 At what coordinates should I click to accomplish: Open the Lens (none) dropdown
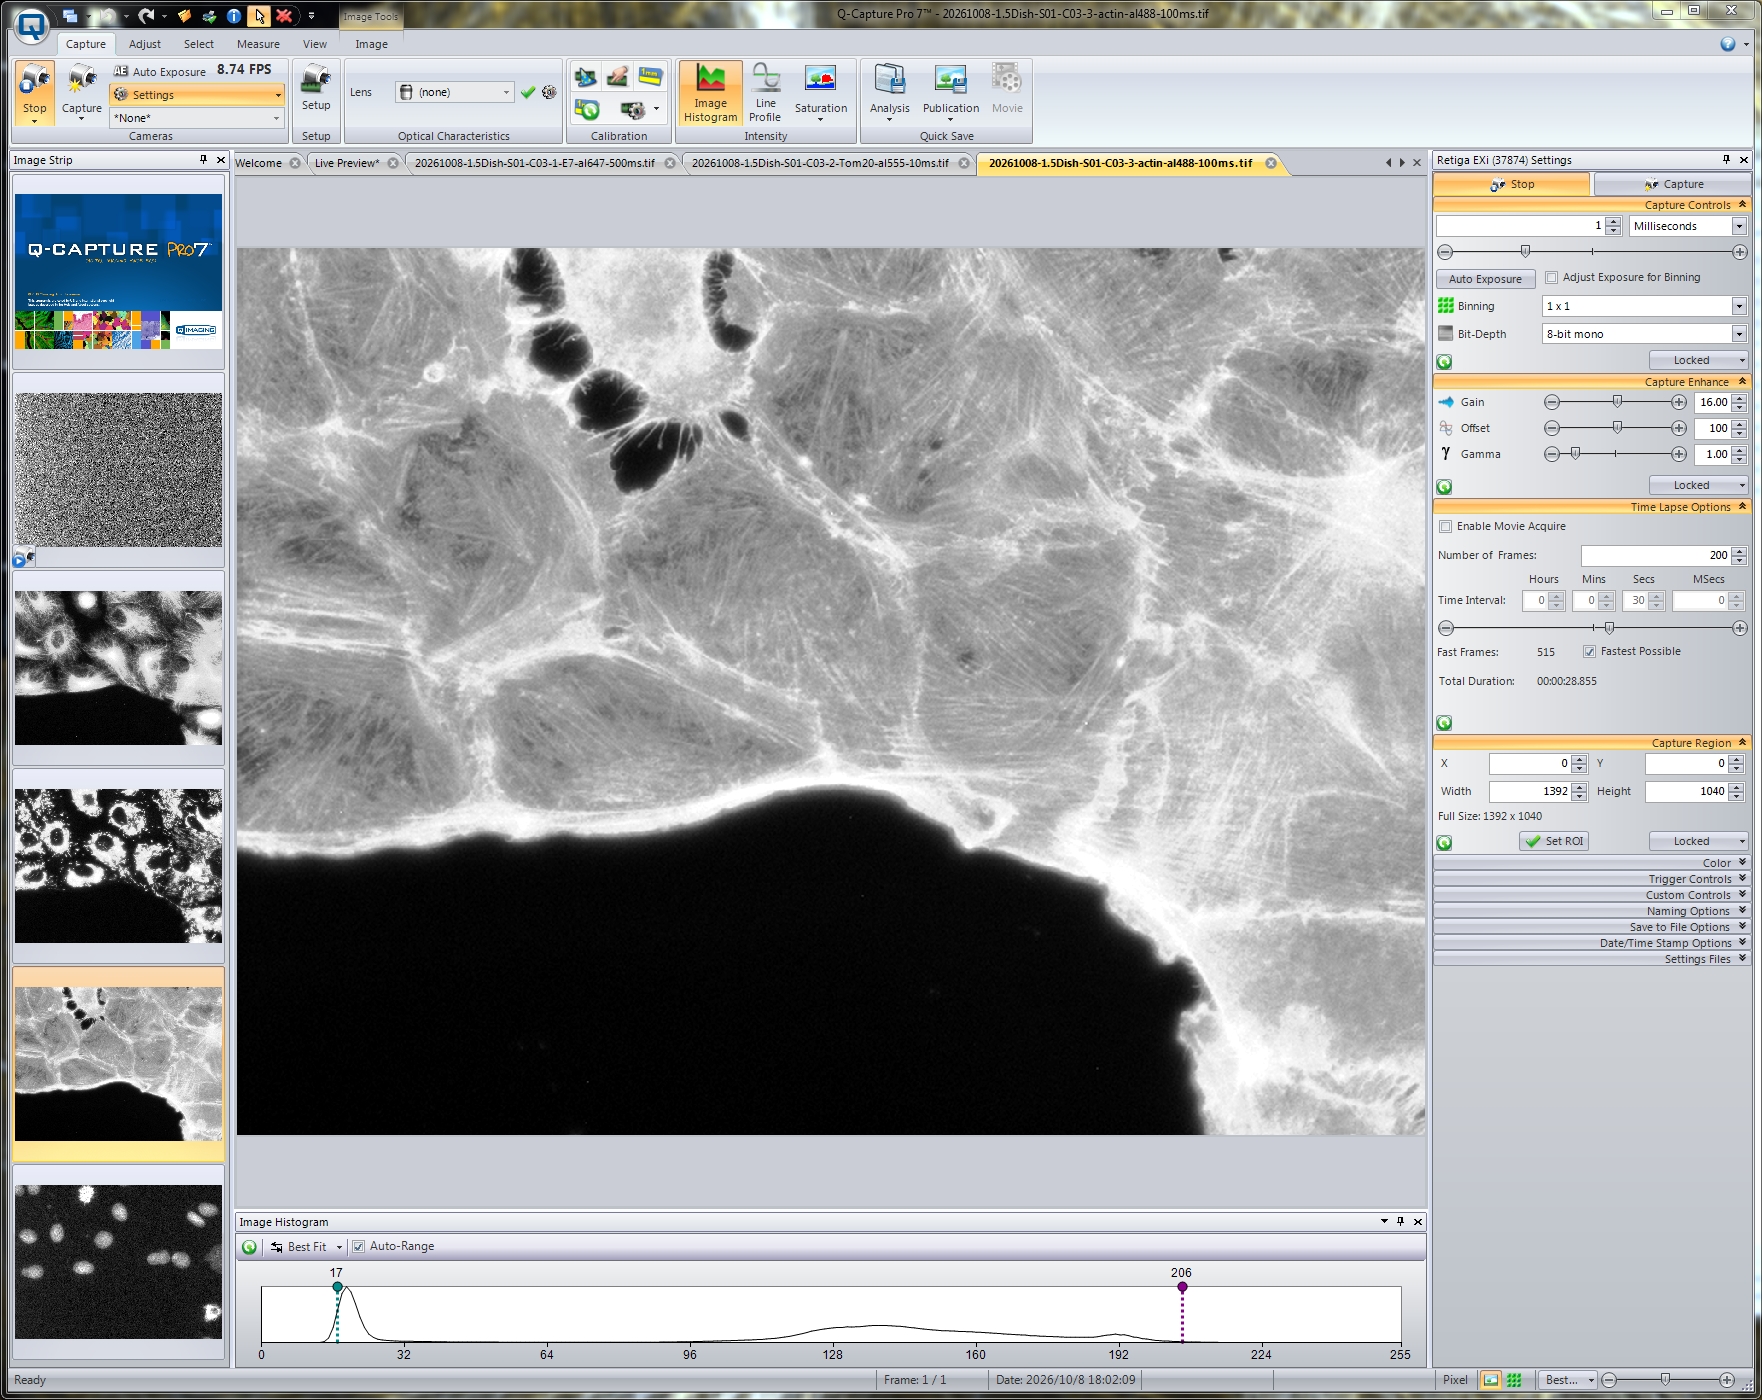(455, 92)
